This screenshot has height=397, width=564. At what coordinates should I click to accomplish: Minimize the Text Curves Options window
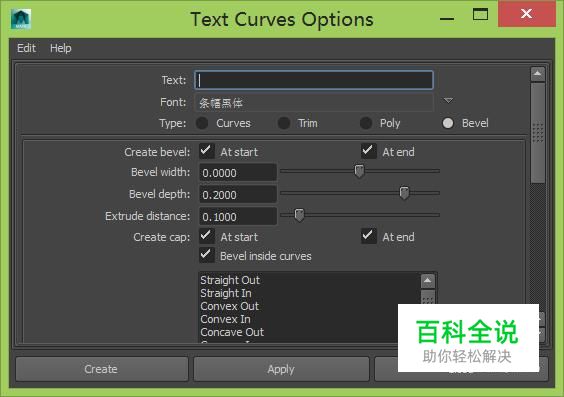tap(447, 18)
